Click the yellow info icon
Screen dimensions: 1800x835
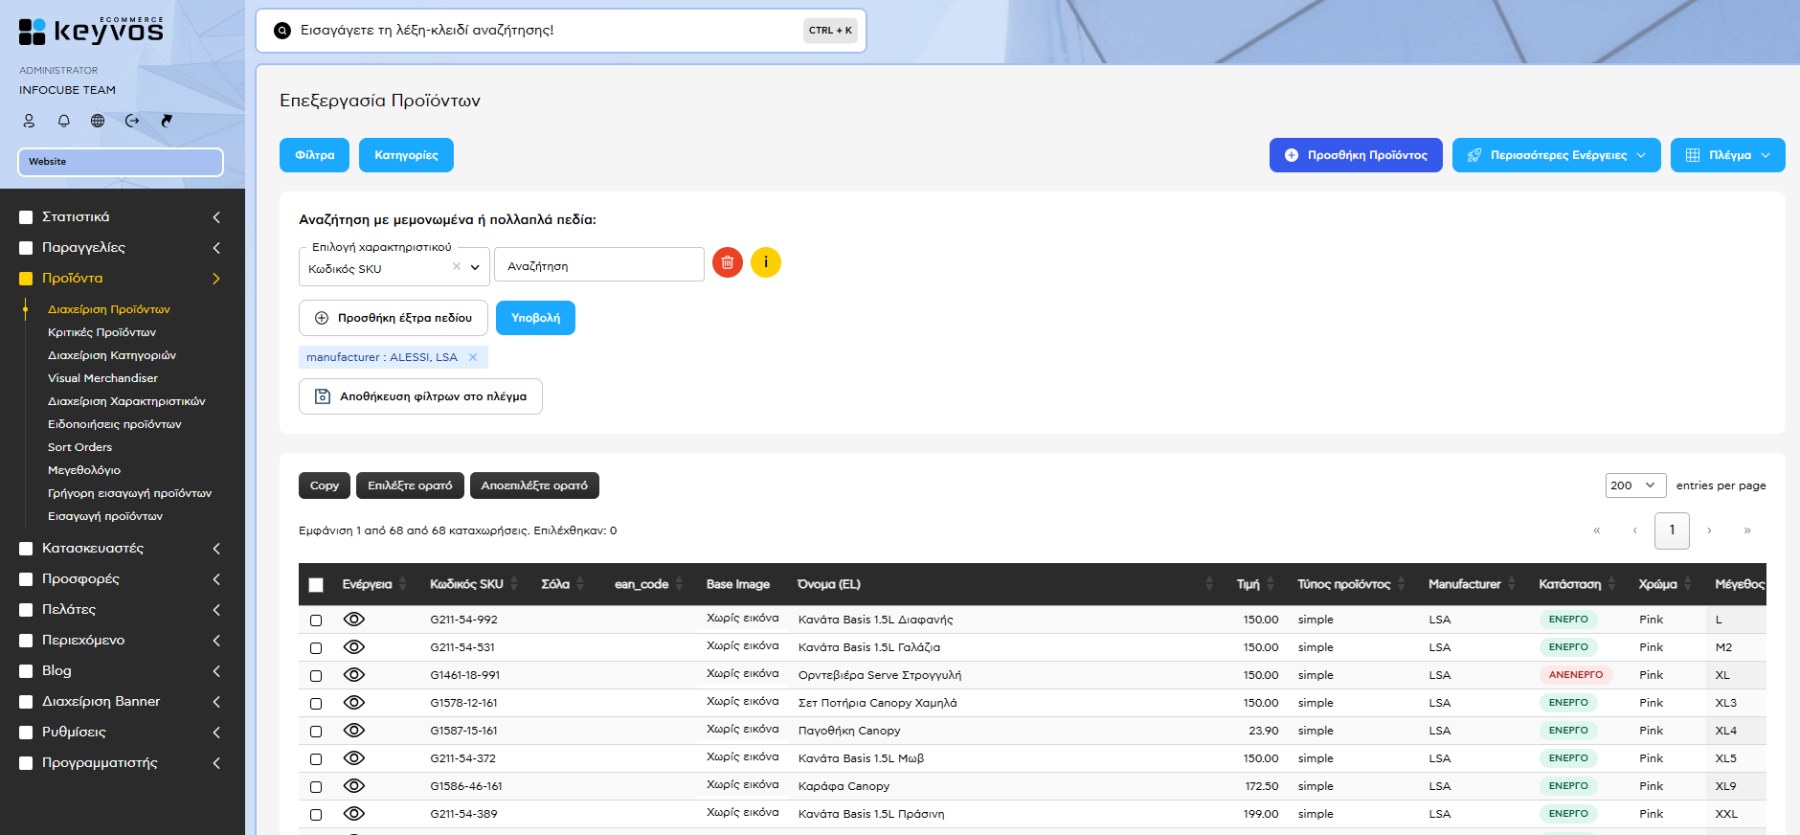click(766, 263)
